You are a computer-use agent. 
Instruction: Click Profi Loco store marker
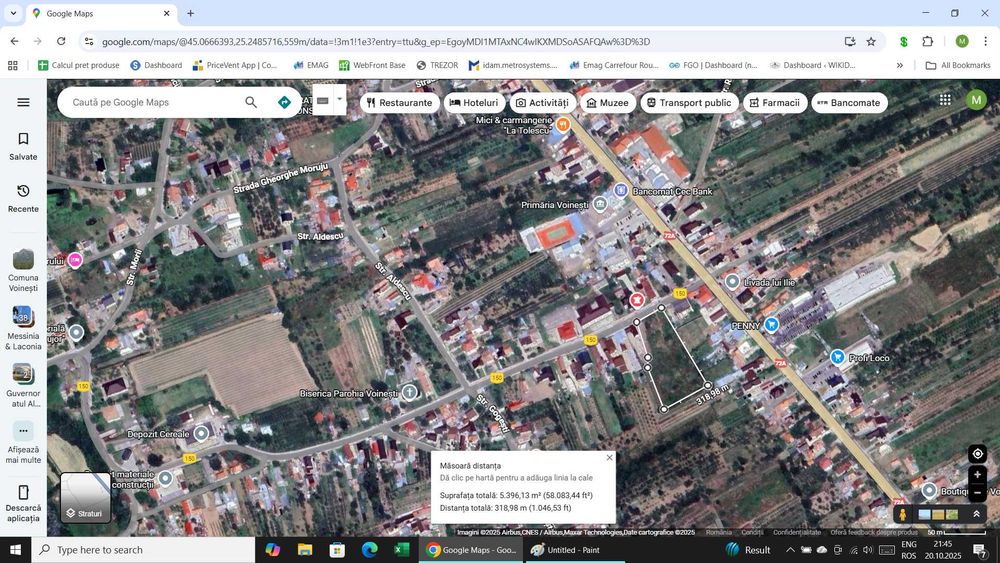(837, 357)
